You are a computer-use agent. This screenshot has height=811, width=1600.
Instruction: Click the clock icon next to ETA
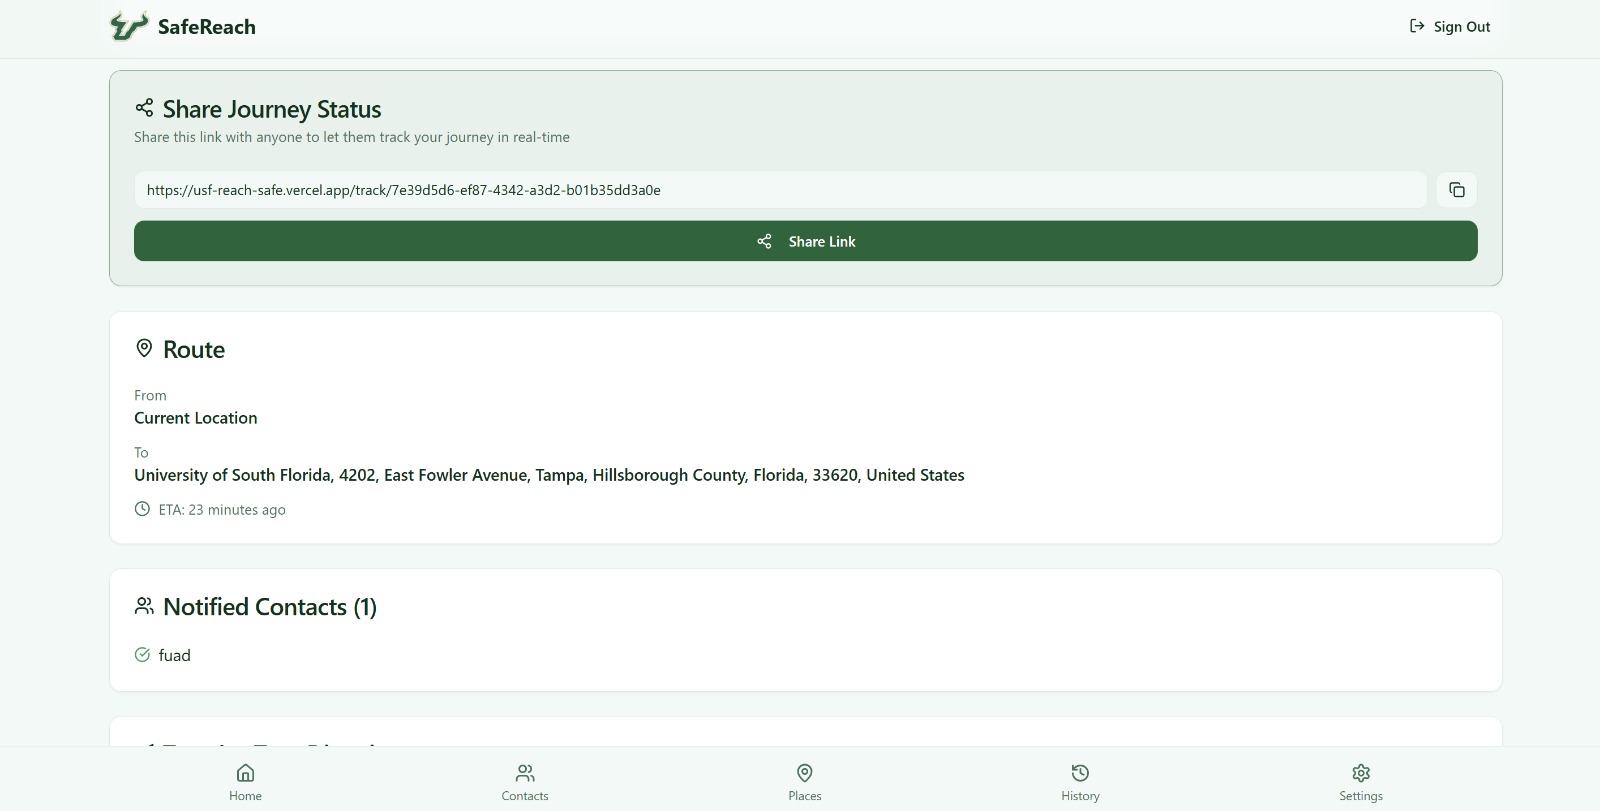tap(142, 509)
